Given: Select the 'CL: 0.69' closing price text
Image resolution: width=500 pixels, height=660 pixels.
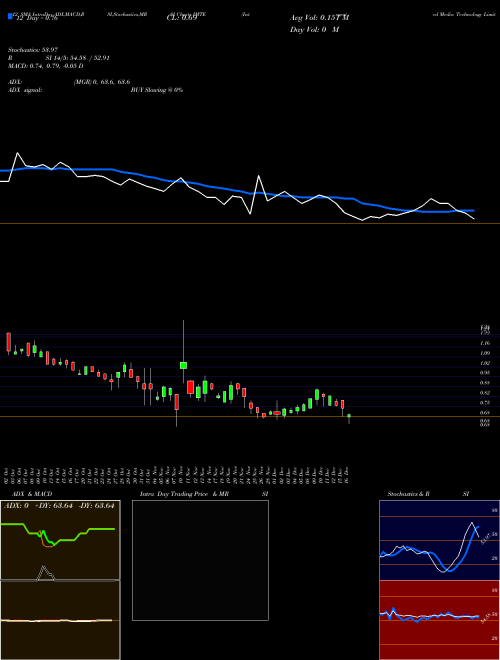Looking at the screenshot, I should (182, 18).
